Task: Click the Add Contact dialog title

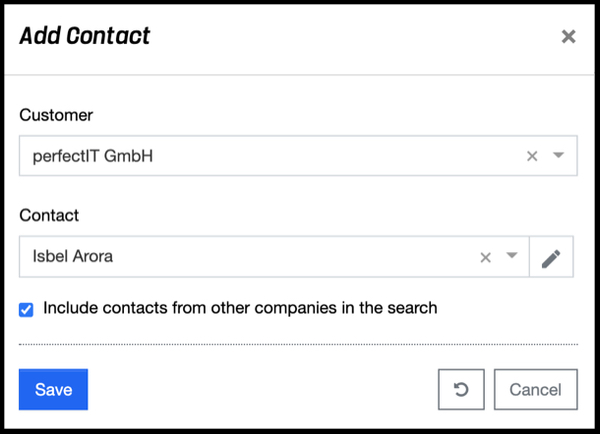Action: tap(85, 37)
